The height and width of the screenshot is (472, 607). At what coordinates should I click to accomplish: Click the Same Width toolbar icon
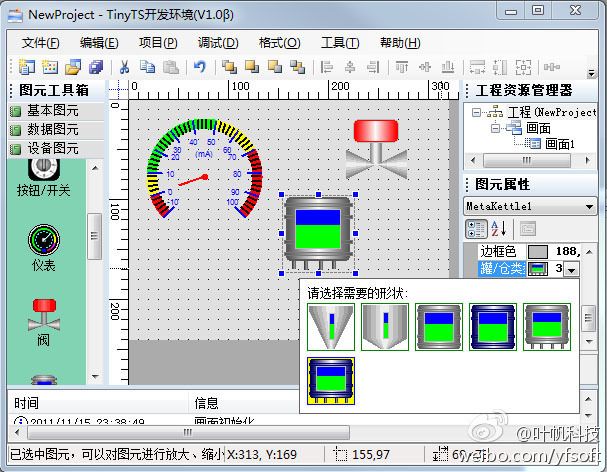(x=477, y=67)
